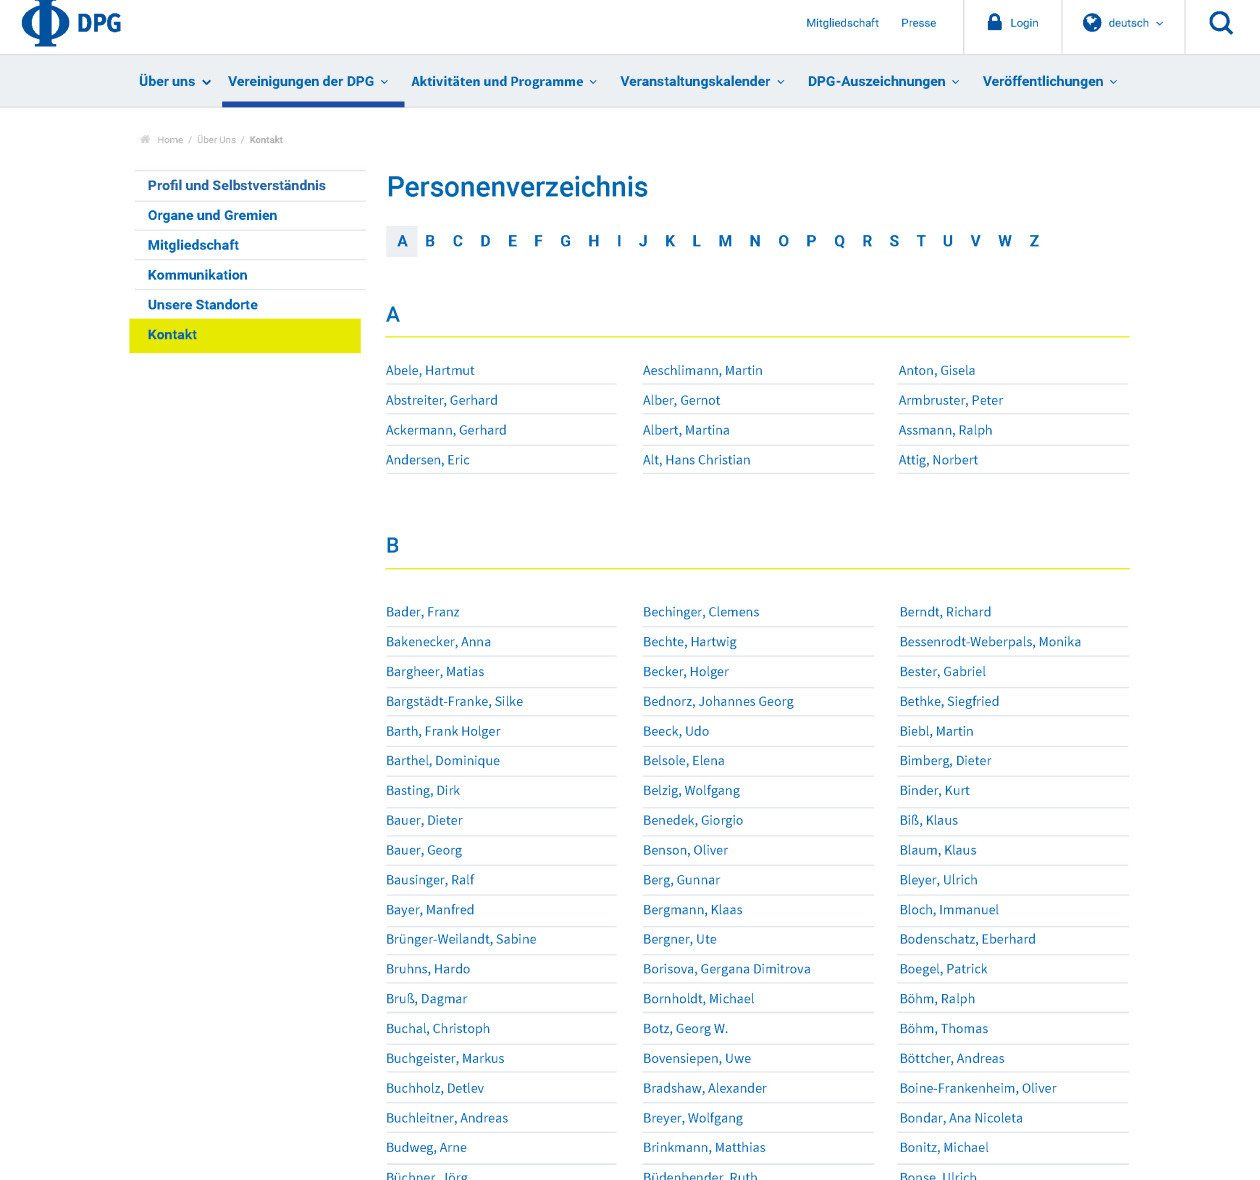Click Über Uns in the breadcrumb
Image resolution: width=1260 pixels, height=1180 pixels.
pos(216,140)
